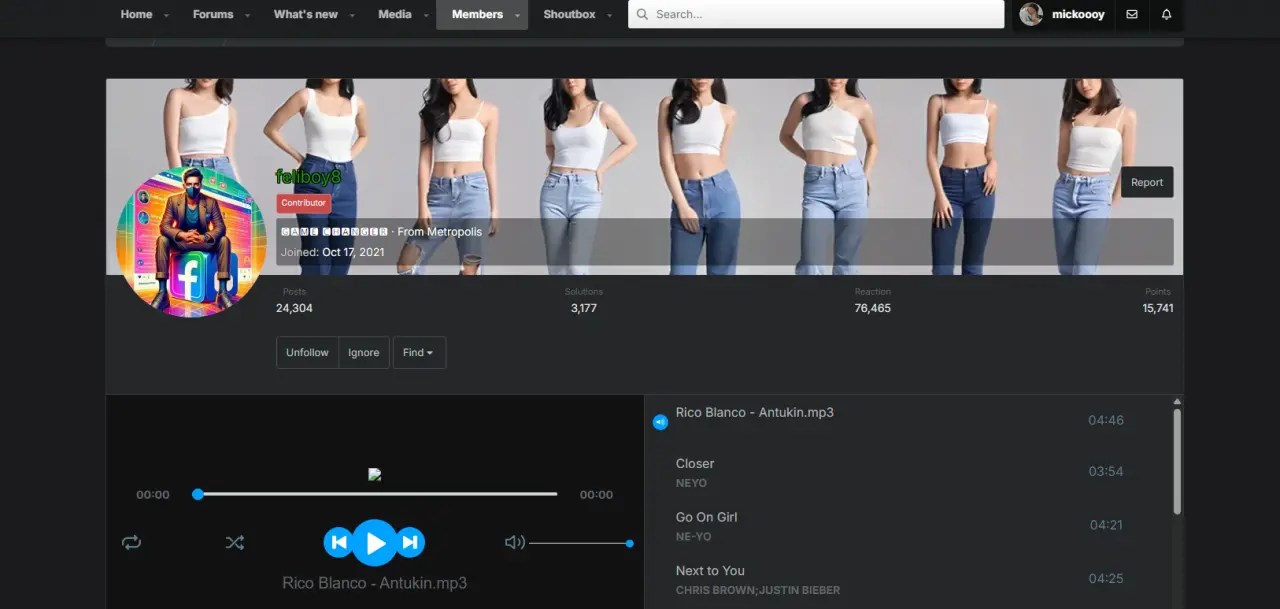The height and width of the screenshot is (609, 1280).
Task: Click the Joined Oct 17, 2021 date
Action: pyautogui.click(x=353, y=252)
